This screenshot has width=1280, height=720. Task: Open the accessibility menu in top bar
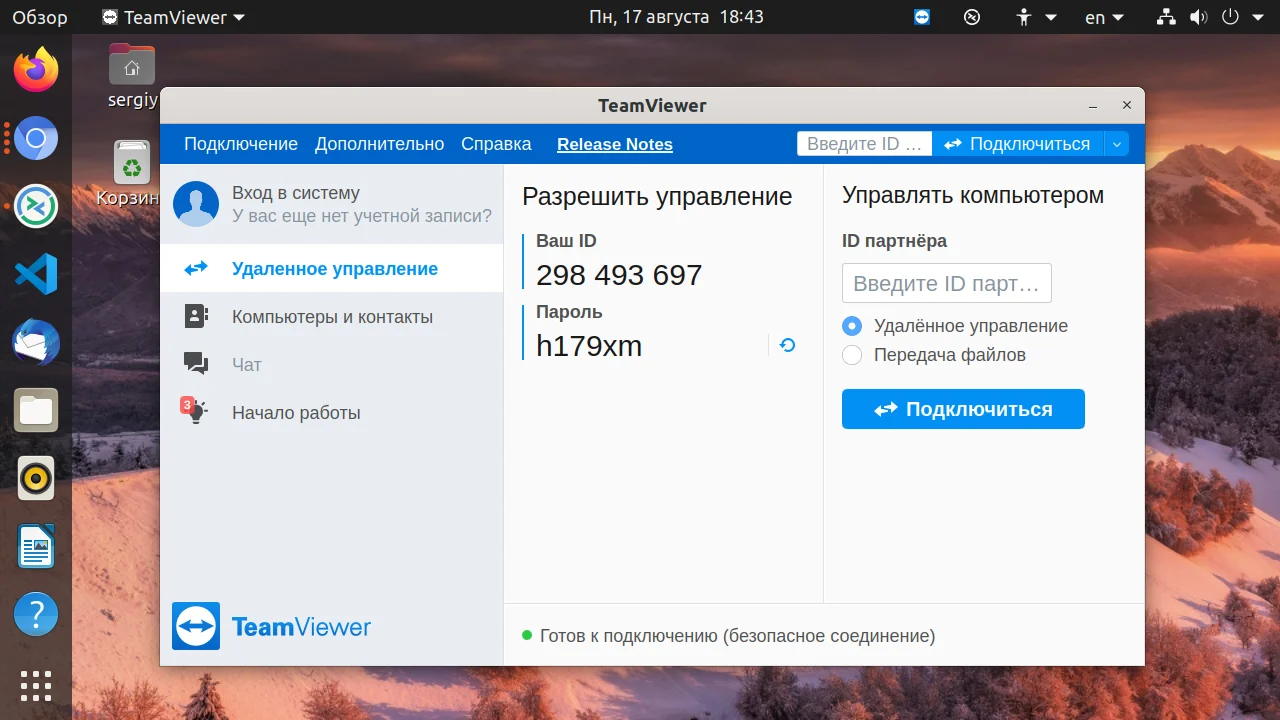coord(1035,17)
